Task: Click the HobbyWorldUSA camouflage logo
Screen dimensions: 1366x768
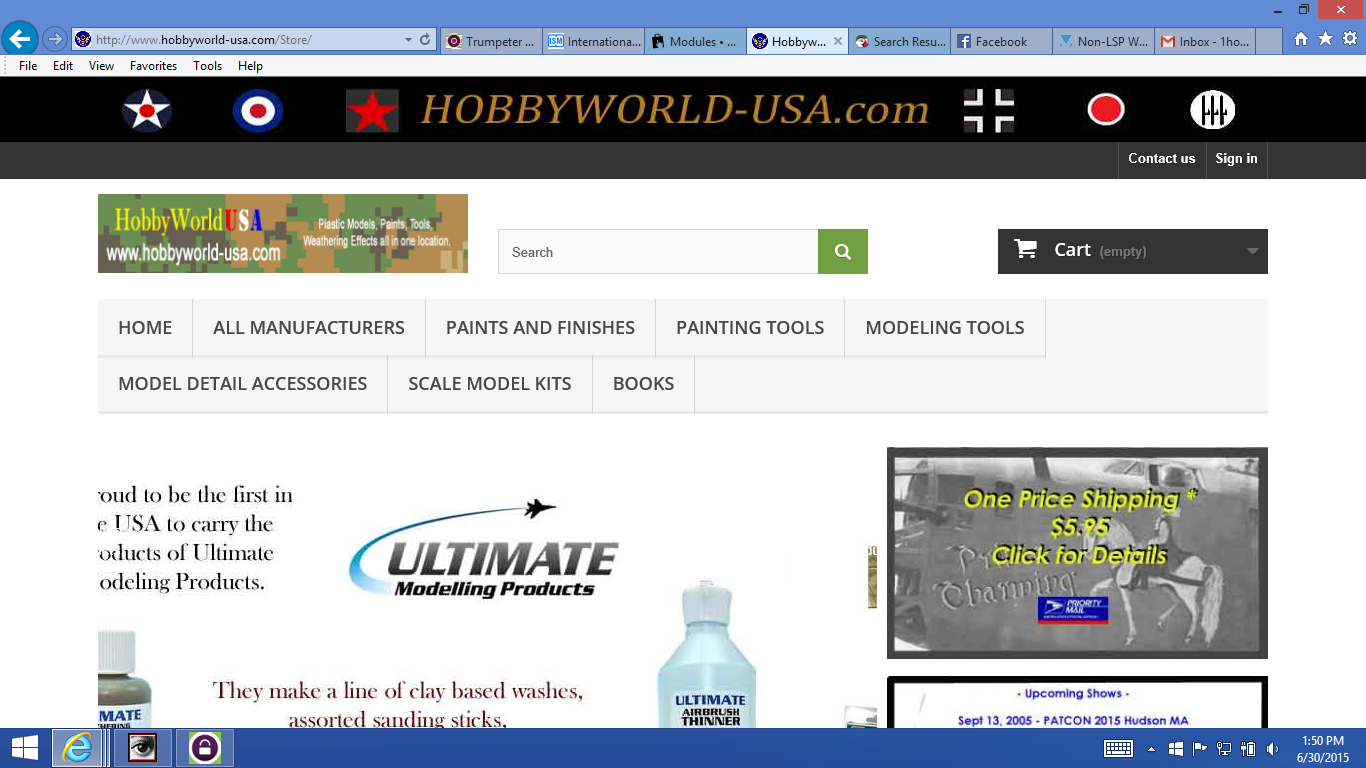Action: pos(283,233)
